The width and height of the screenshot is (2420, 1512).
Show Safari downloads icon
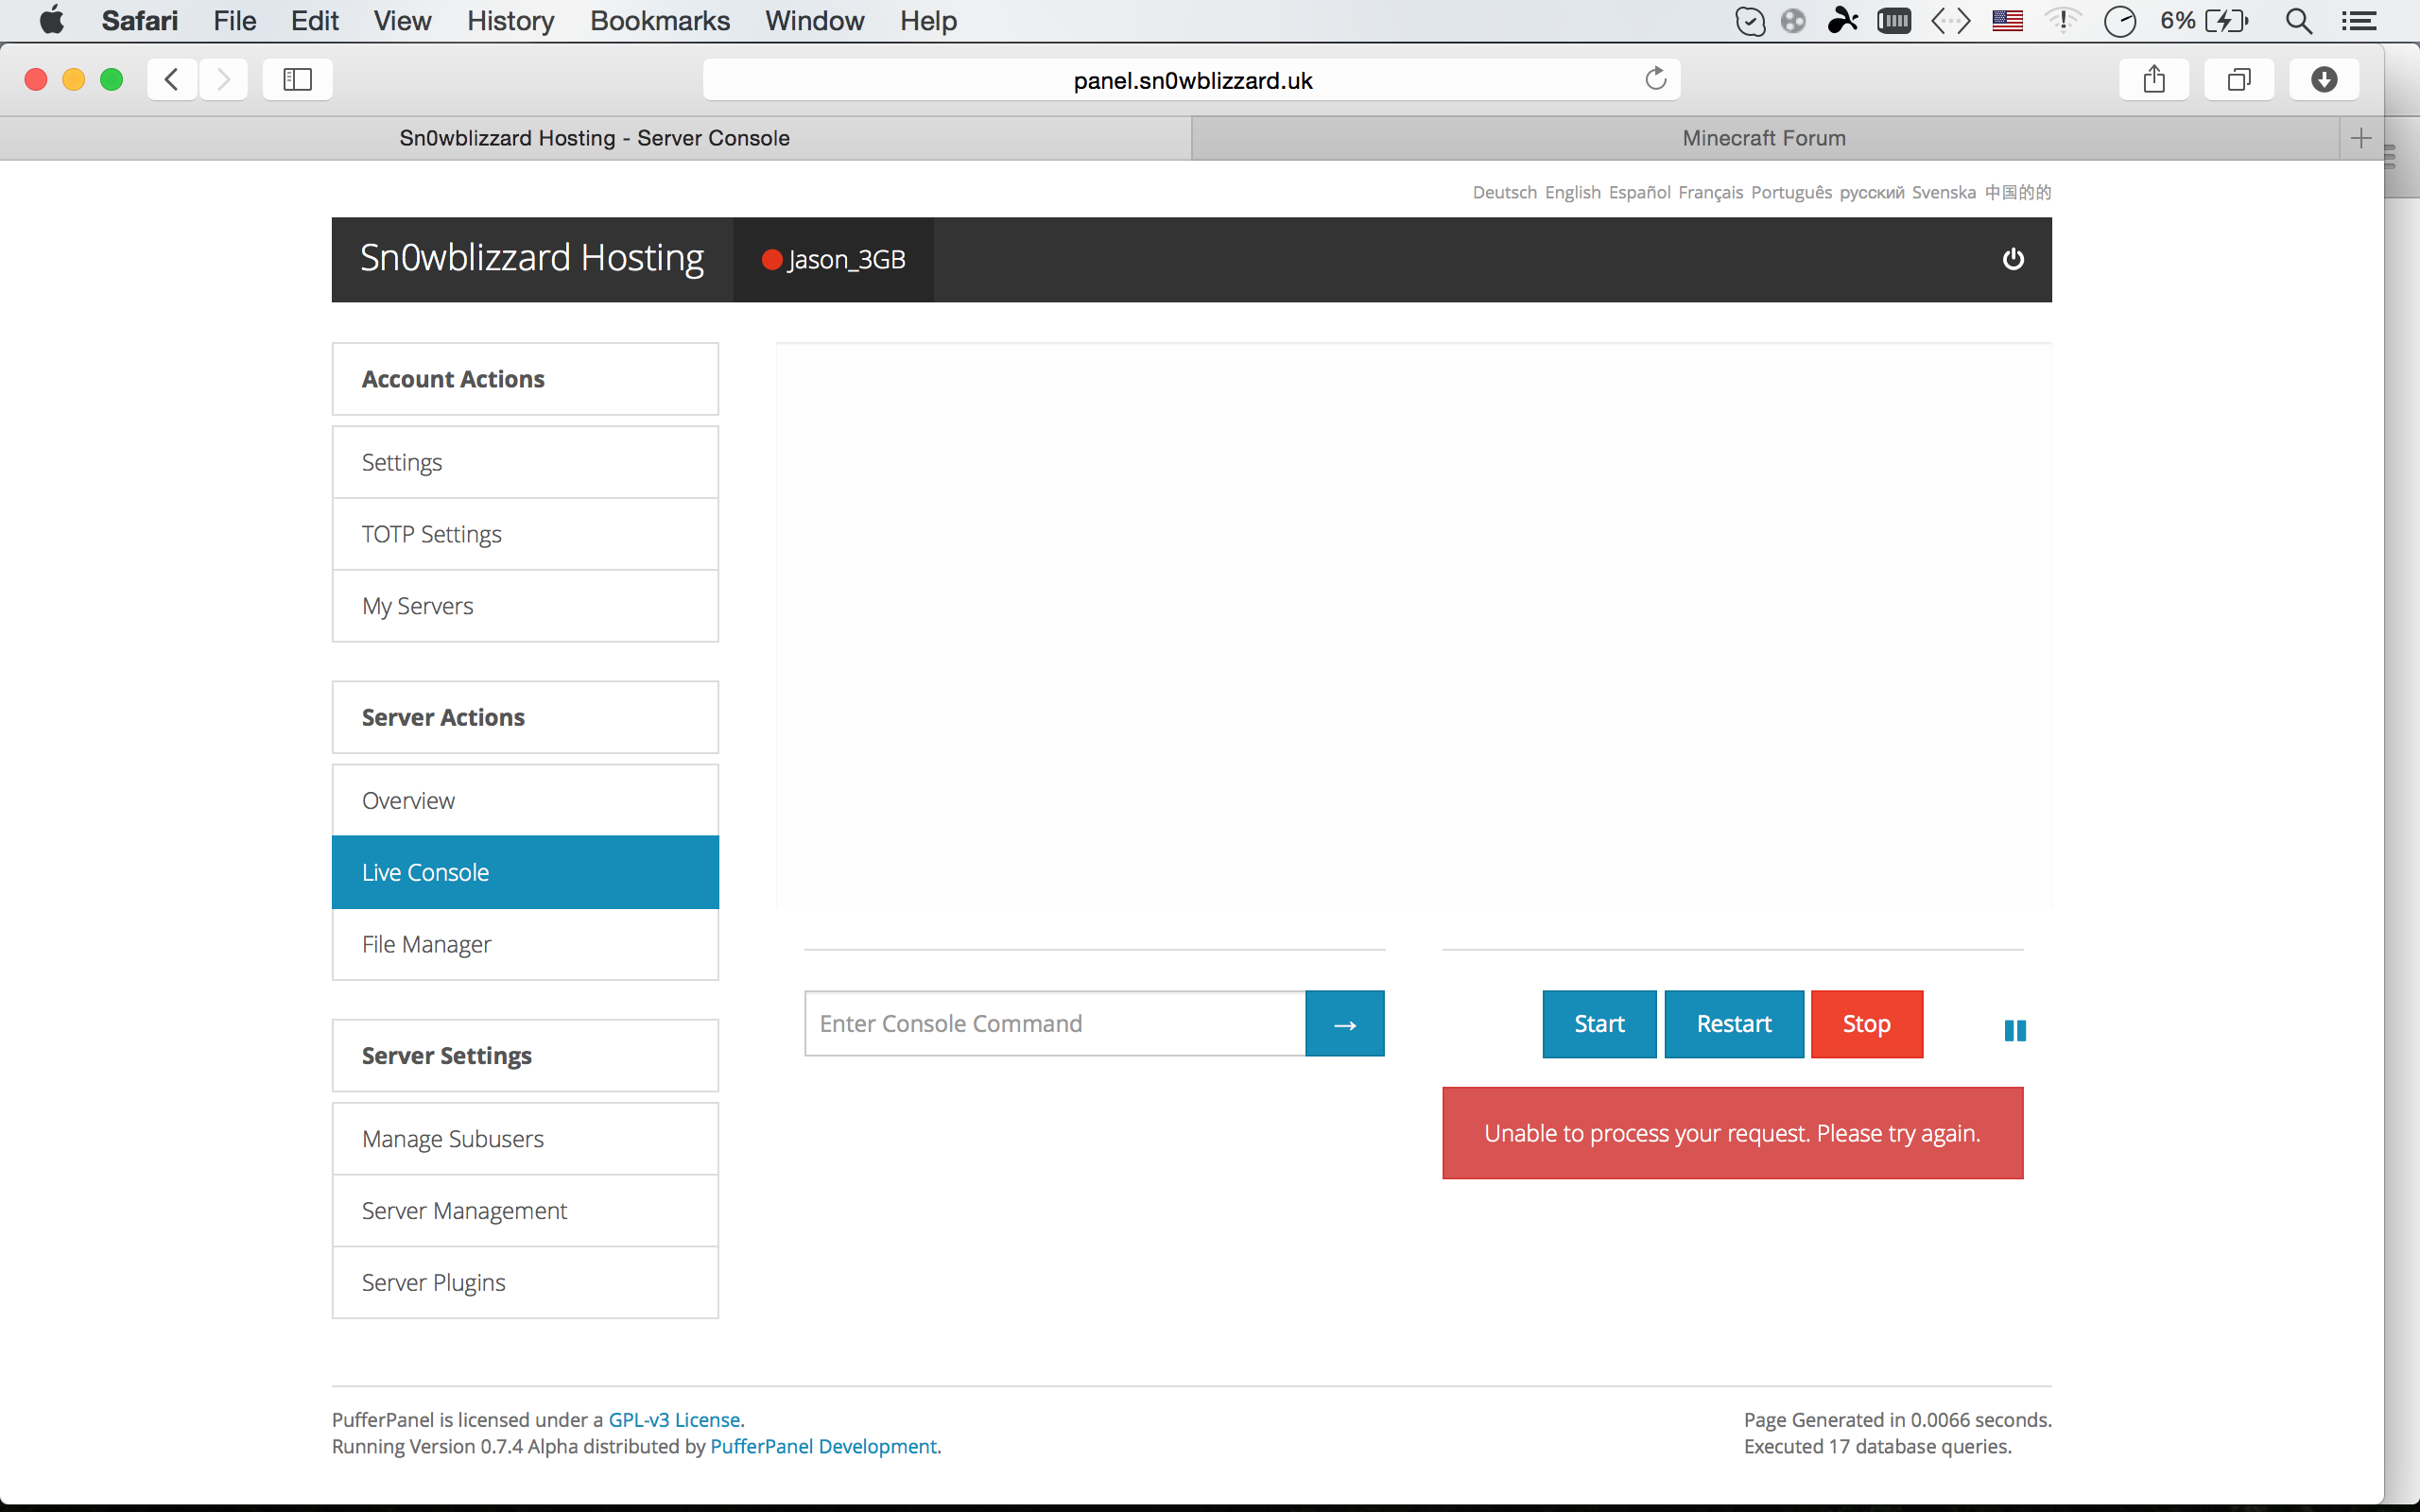(2323, 79)
